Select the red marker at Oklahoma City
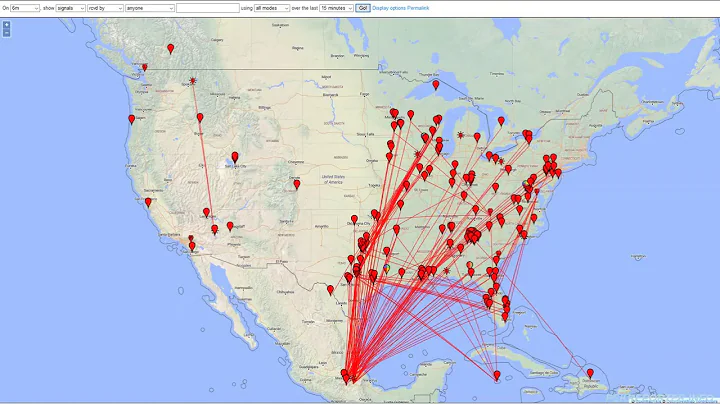This screenshot has width=720, height=404. (354, 219)
